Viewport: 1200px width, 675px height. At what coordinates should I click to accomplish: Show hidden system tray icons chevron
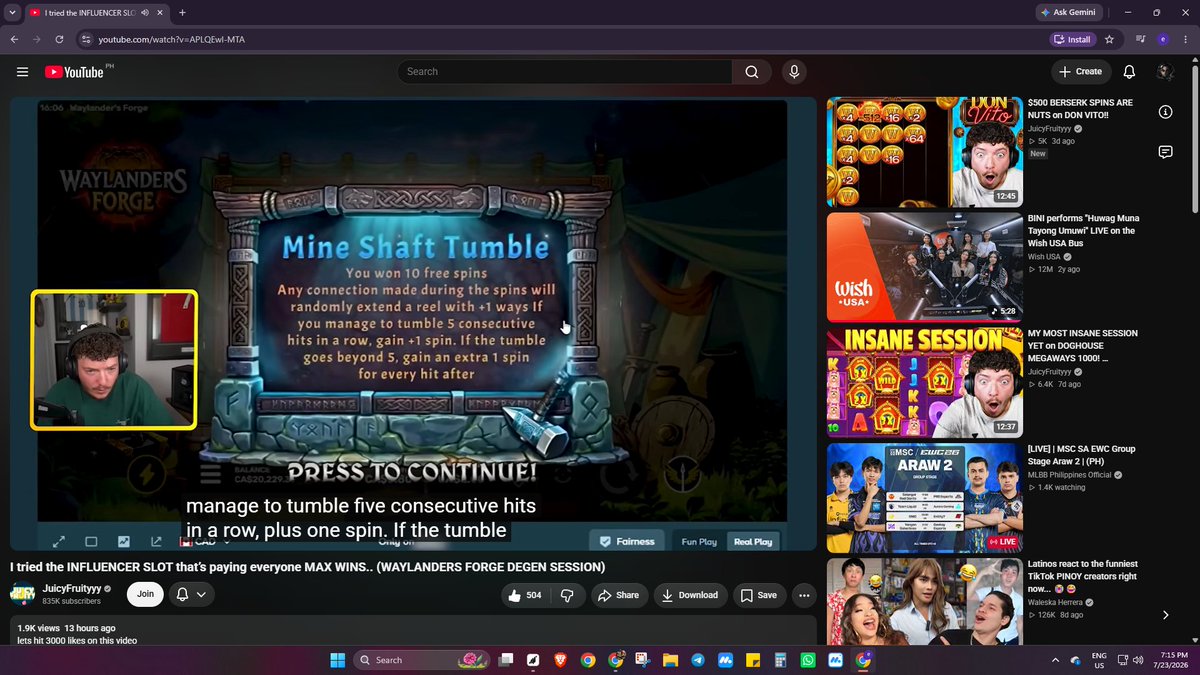coord(1056,660)
